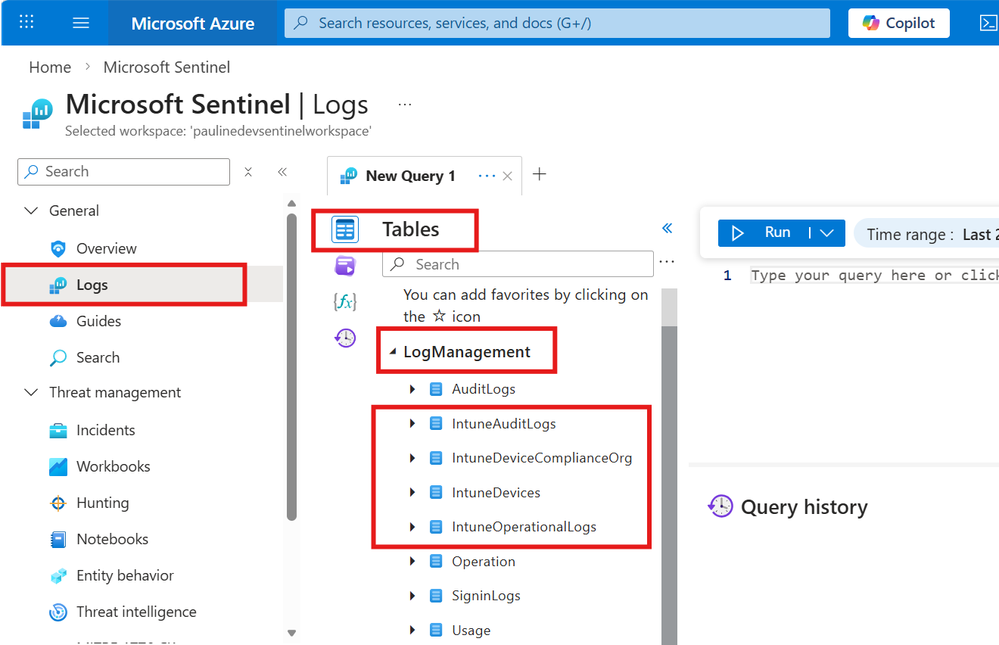Select Logs in the navigation menu
999x645 pixels.
92,285
